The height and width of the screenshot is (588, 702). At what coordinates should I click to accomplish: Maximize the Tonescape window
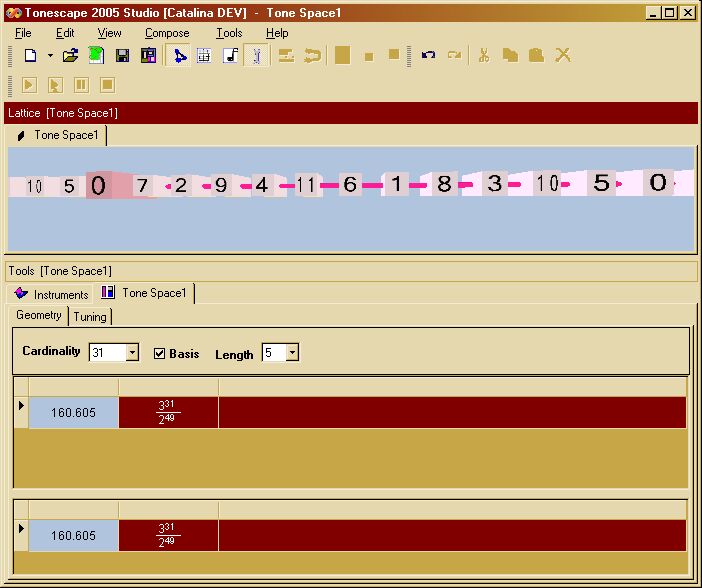670,13
